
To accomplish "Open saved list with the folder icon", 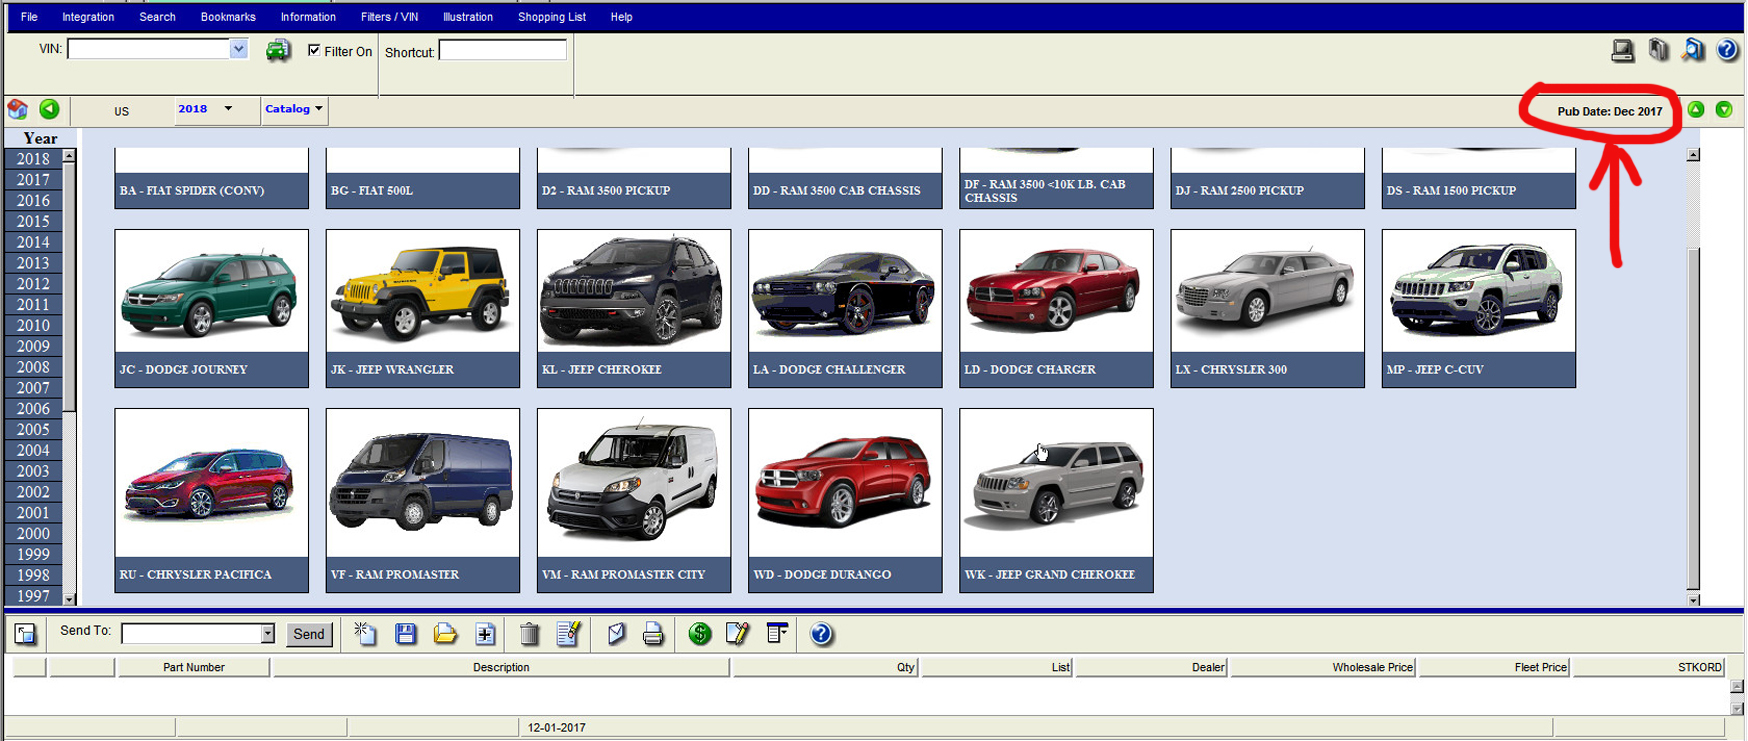I will point(445,633).
